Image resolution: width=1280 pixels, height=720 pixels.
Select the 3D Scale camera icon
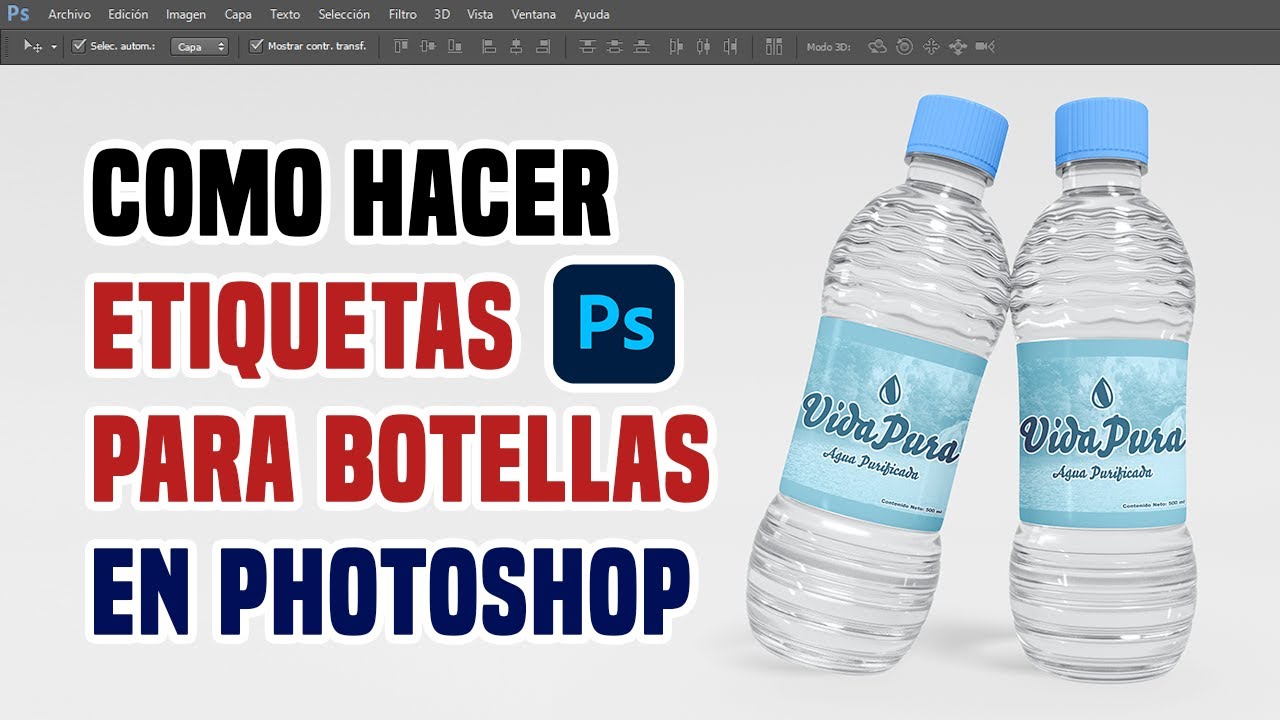tap(985, 46)
